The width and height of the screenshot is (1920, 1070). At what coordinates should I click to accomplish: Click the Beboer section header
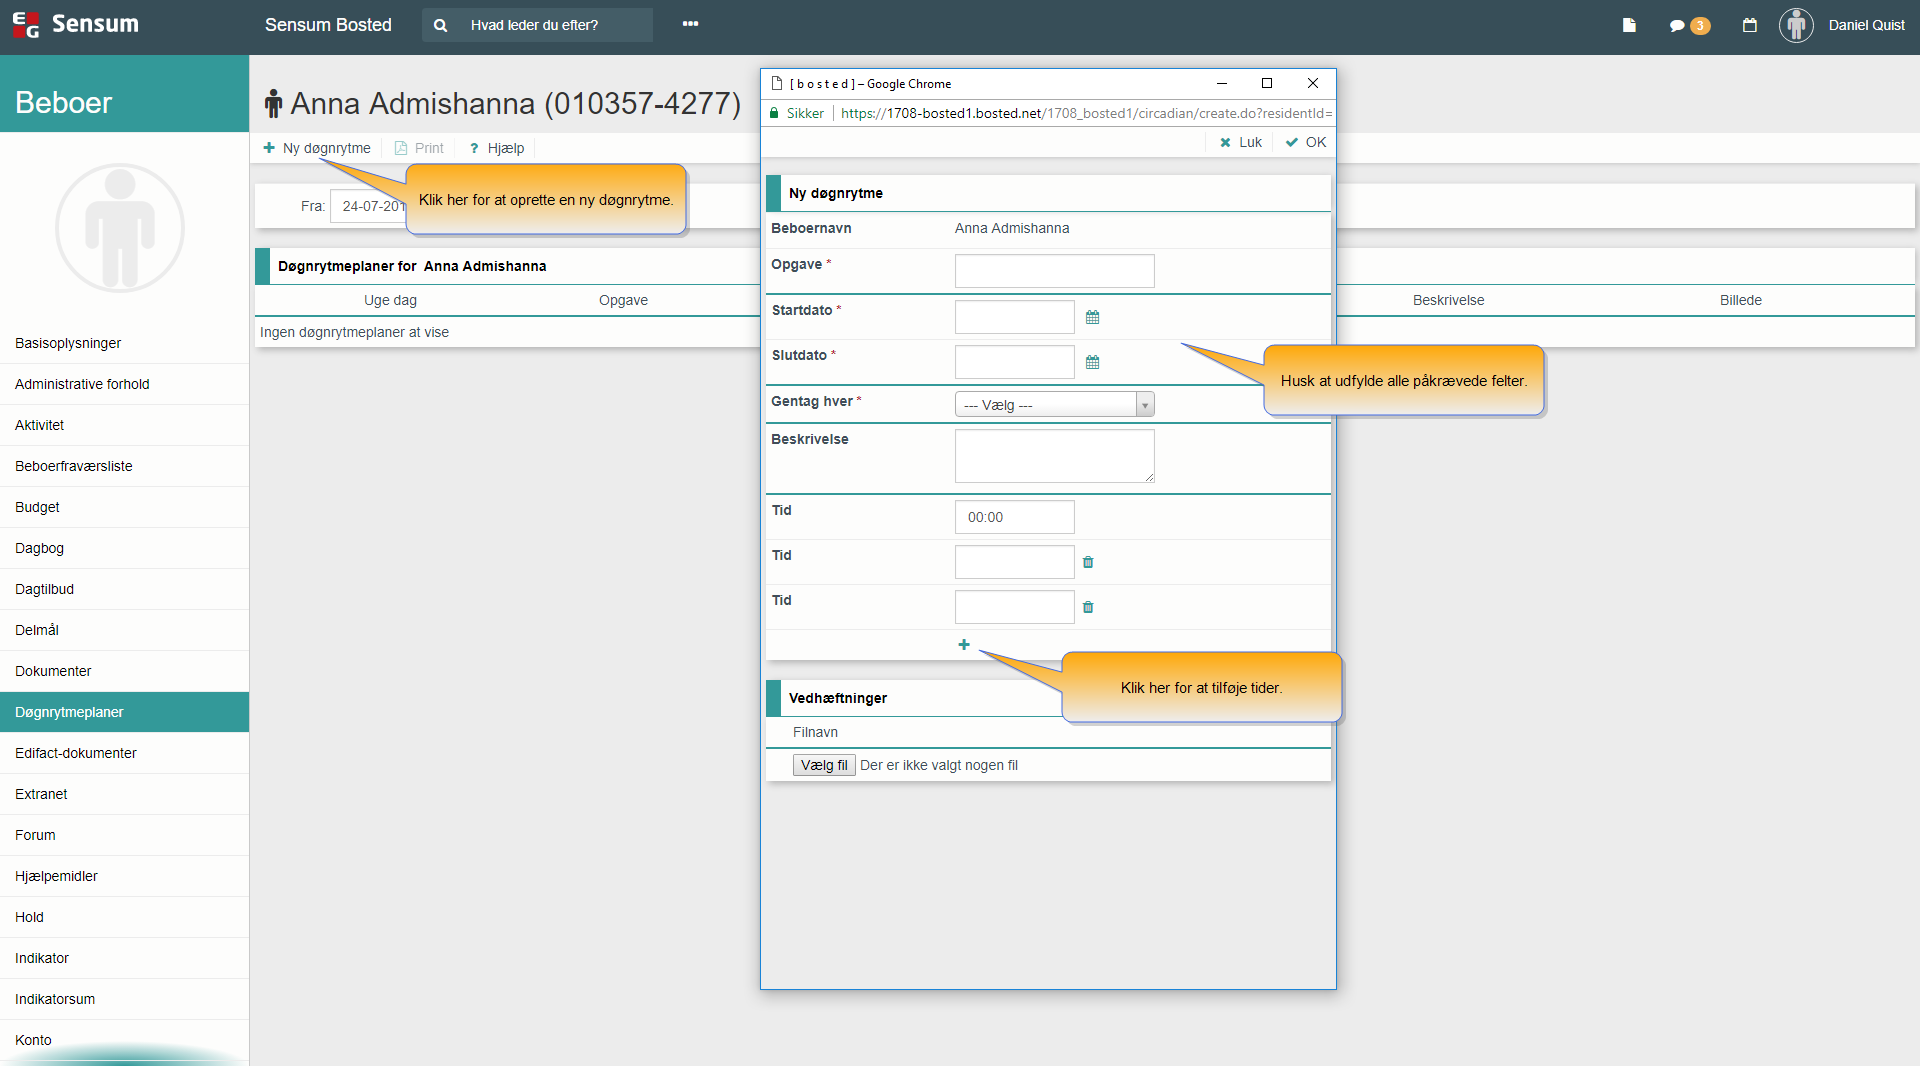pyautogui.click(x=124, y=94)
